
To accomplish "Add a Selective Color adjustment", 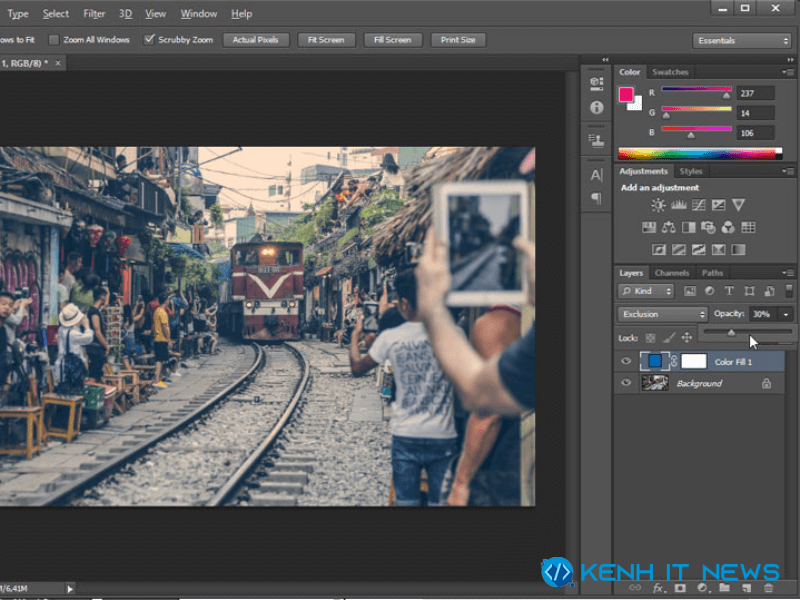I will point(718,249).
